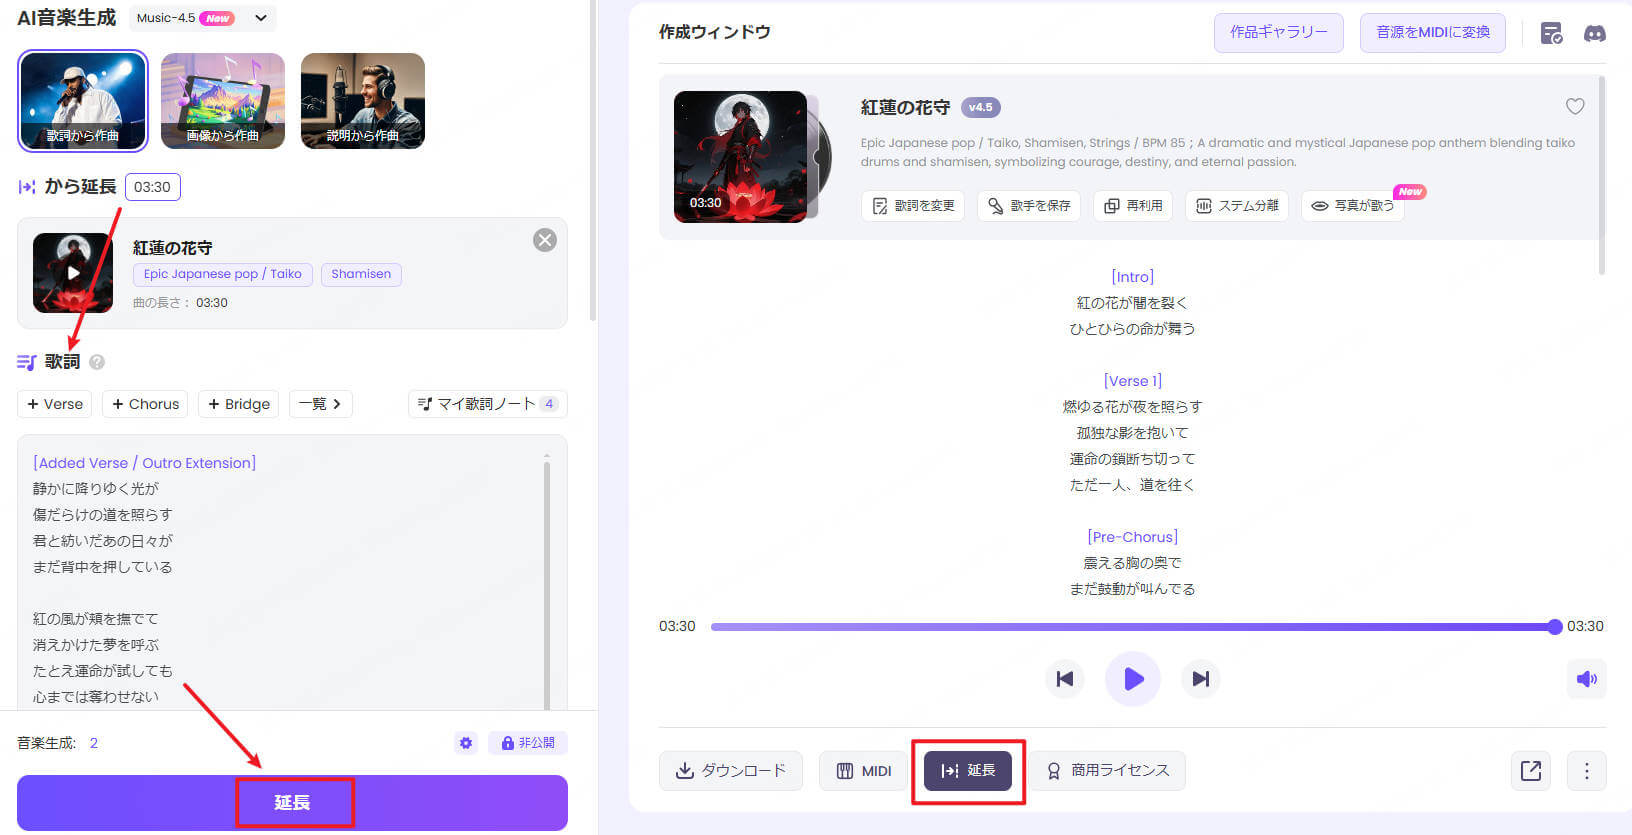Click the [Pre-Chorus] lyrics section label
The width and height of the screenshot is (1632, 835).
pyautogui.click(x=1133, y=537)
